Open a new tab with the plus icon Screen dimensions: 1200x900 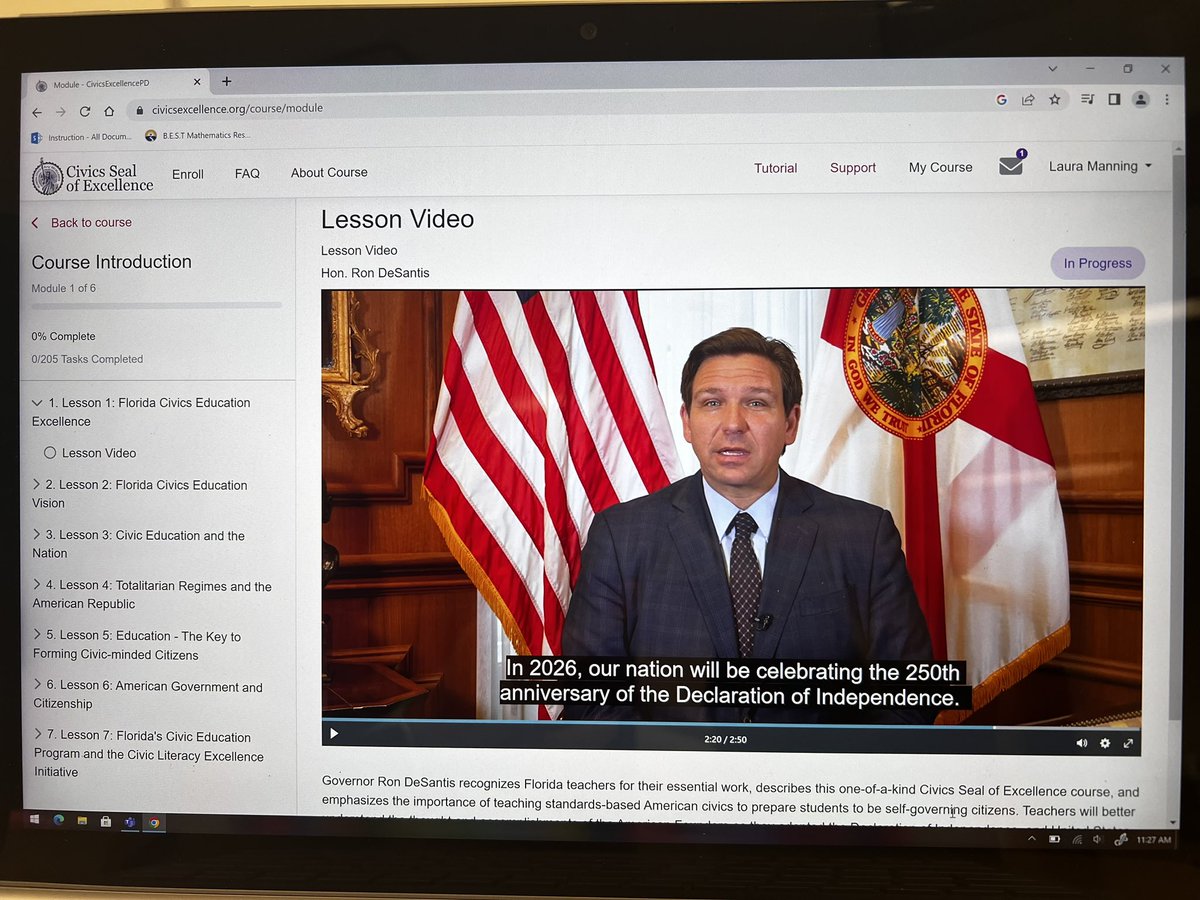pyautogui.click(x=226, y=82)
